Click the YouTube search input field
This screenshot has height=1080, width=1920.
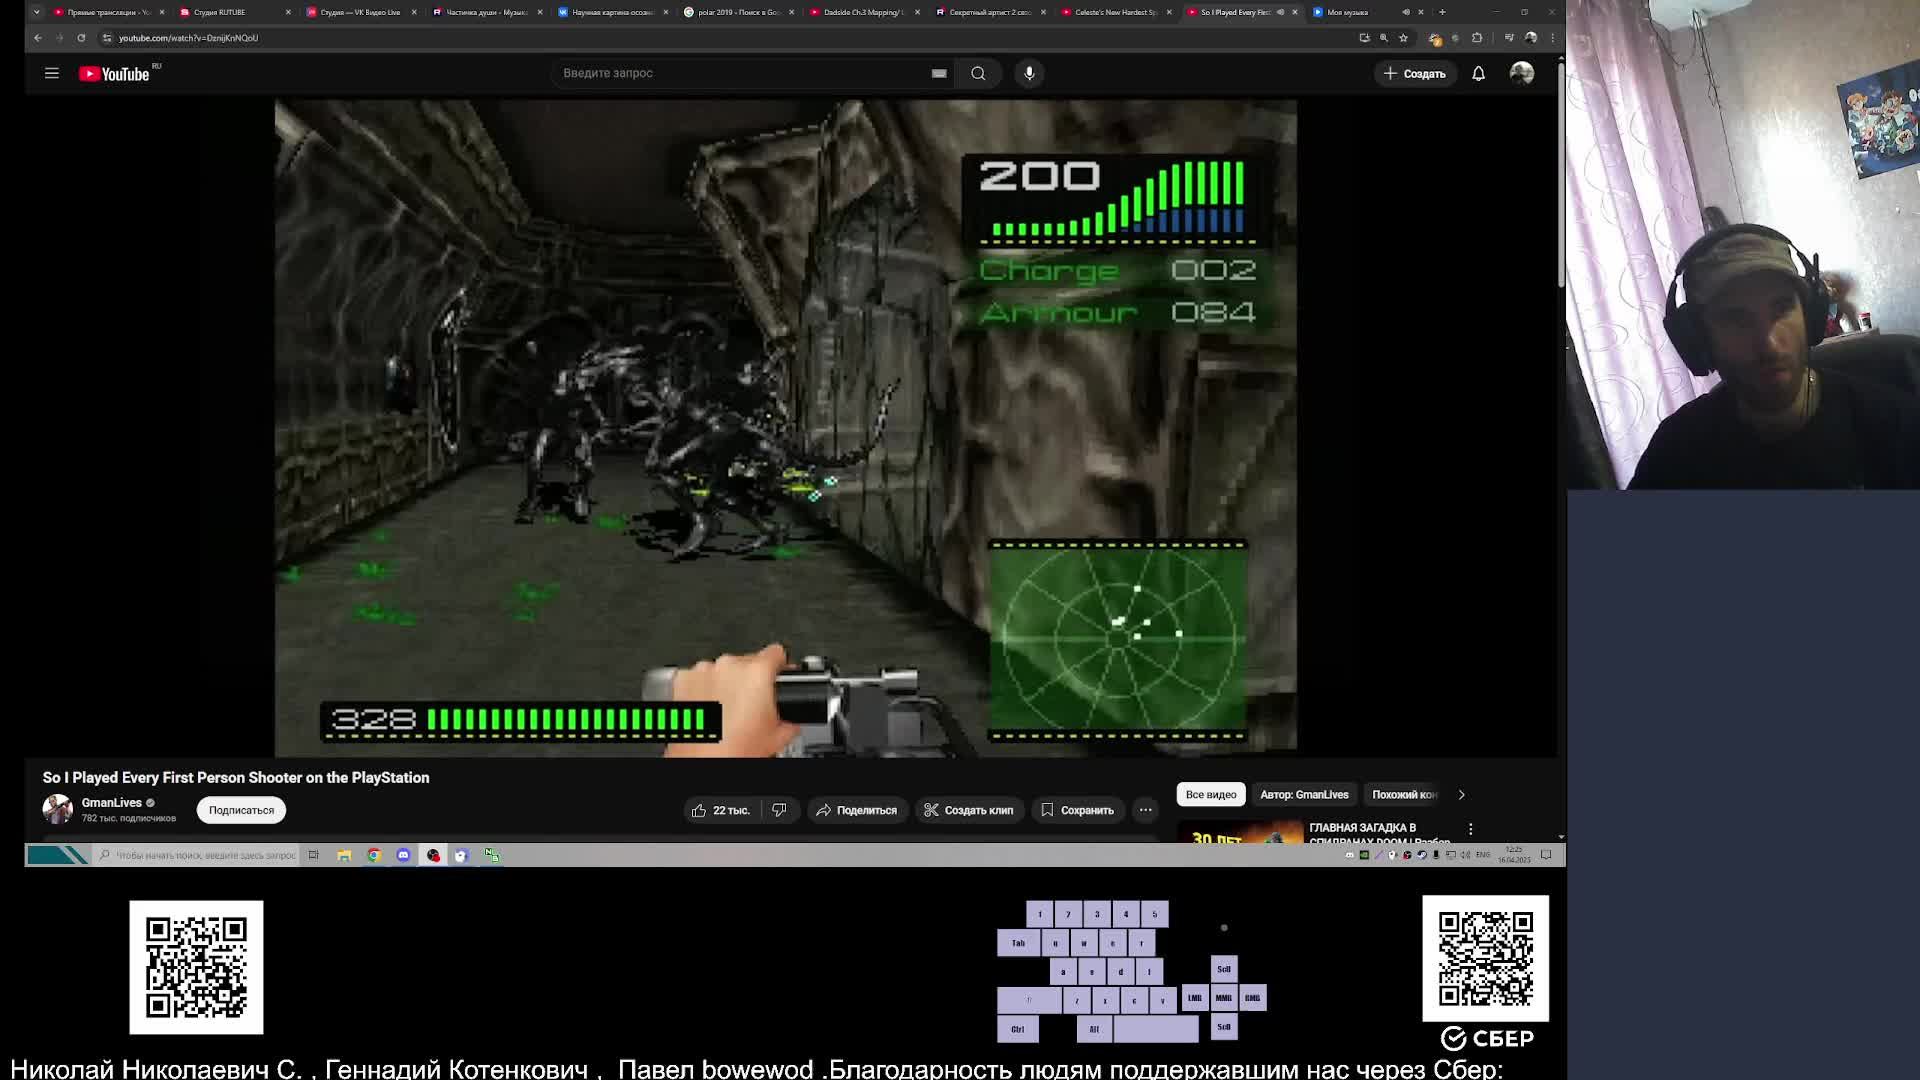point(740,73)
